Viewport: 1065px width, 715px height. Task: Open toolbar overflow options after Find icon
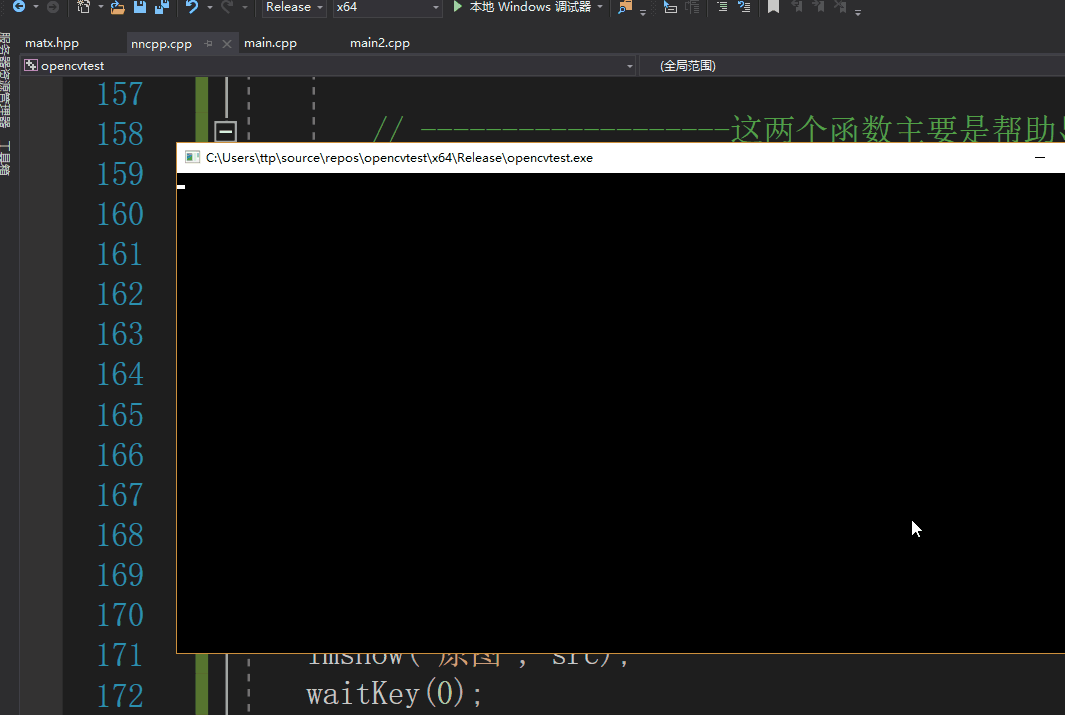[643, 12]
